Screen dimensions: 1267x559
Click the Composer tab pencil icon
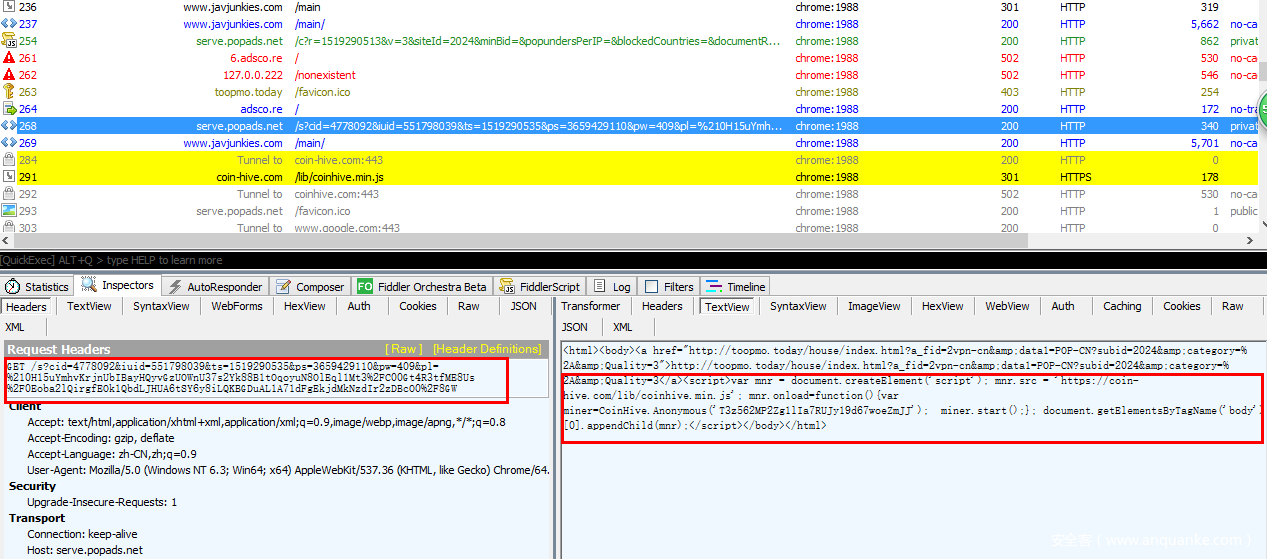[x=284, y=286]
